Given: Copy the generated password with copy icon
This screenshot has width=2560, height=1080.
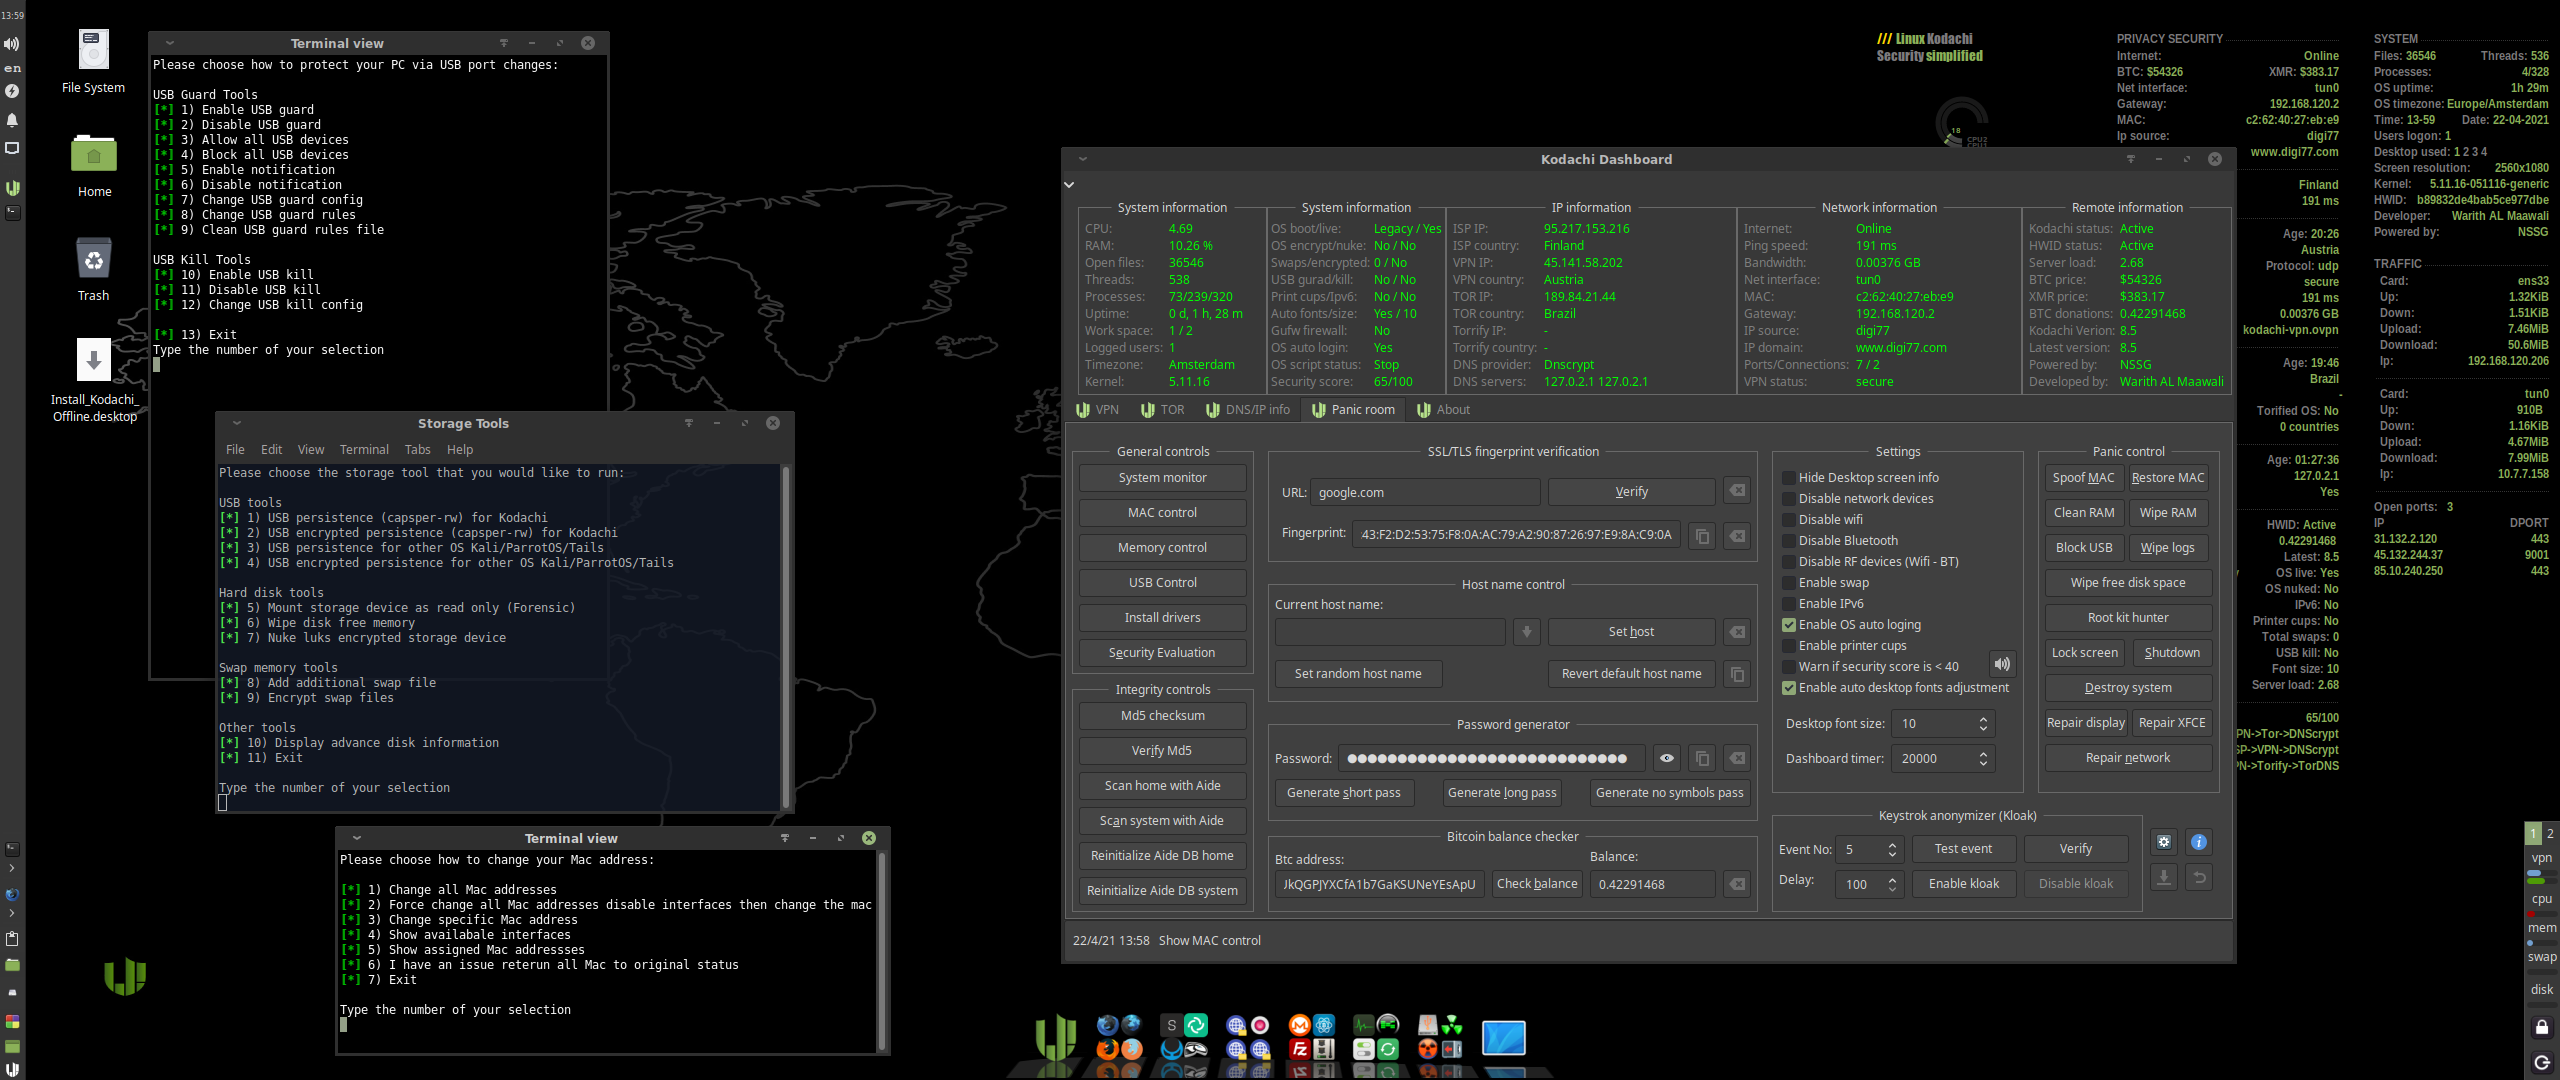Looking at the screenshot, I should (x=1702, y=758).
